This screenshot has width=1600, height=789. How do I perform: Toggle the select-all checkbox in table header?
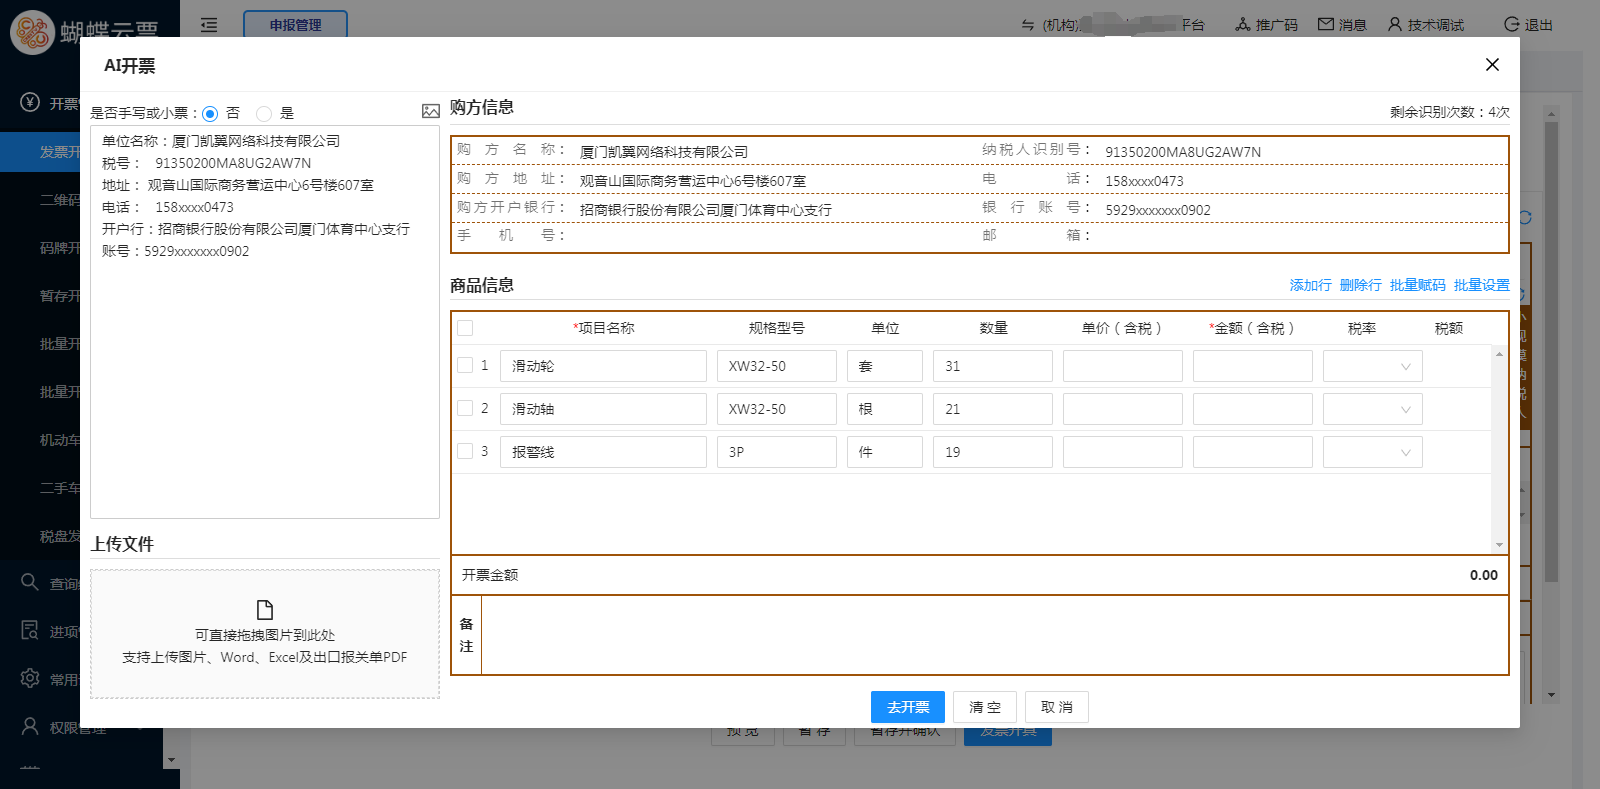465,328
